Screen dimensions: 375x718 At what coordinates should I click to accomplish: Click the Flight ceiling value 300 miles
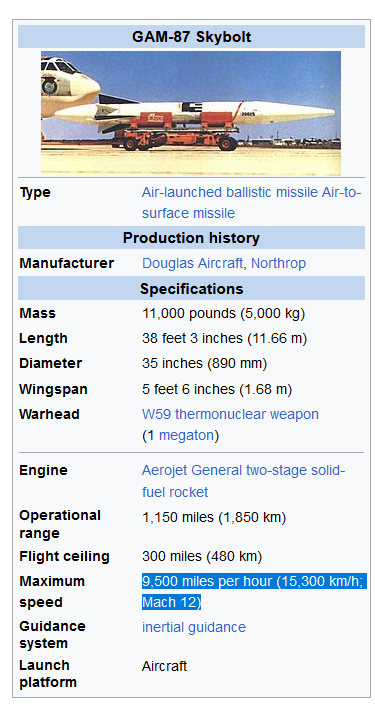202,557
